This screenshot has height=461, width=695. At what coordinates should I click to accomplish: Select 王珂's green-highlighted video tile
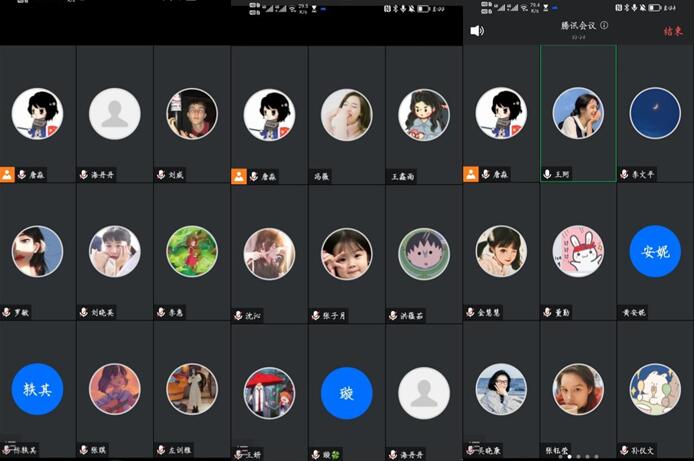[x=578, y=113]
